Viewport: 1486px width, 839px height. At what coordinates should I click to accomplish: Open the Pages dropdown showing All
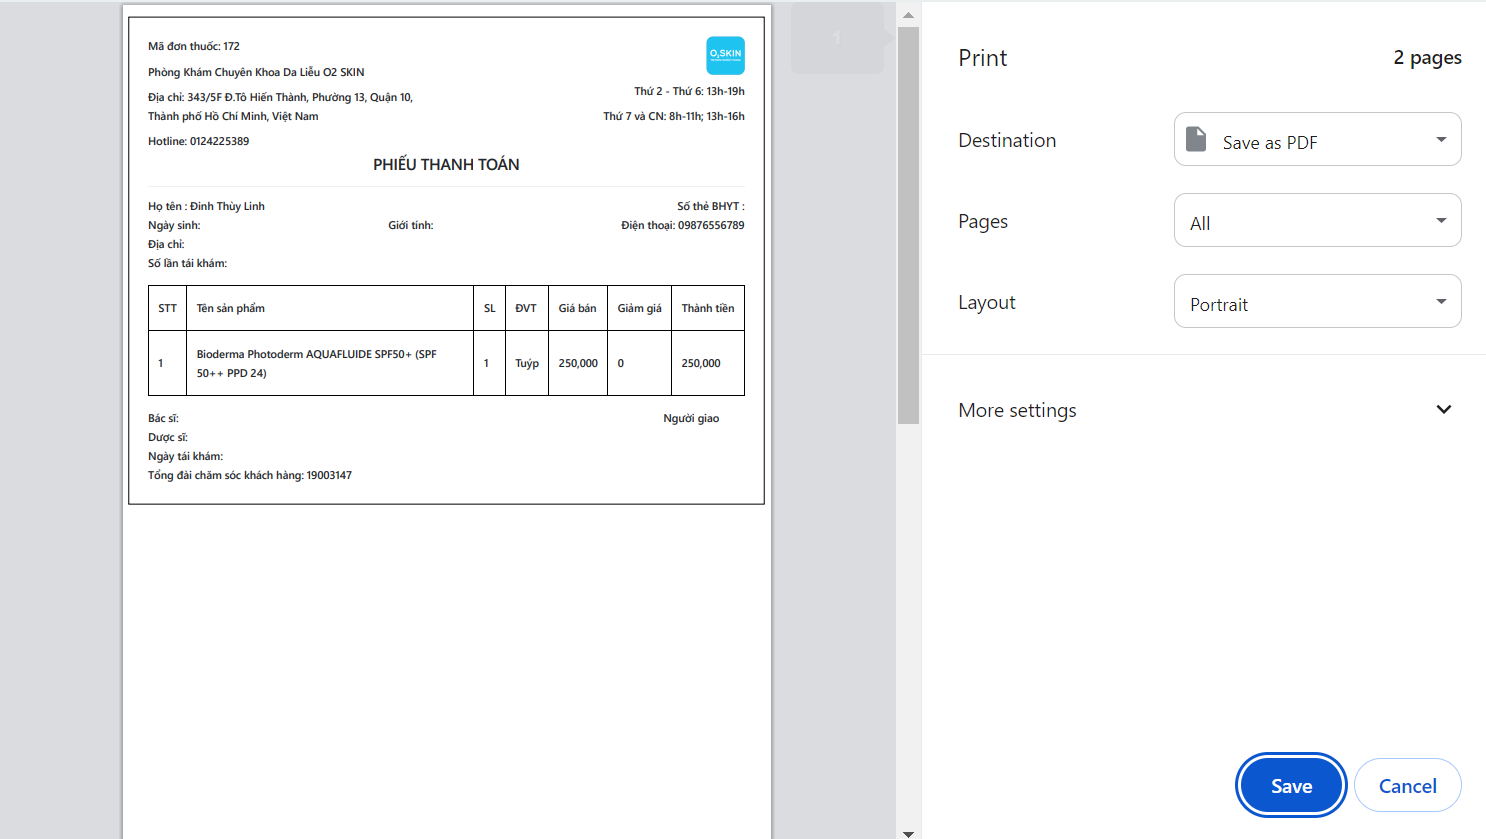tap(1317, 221)
